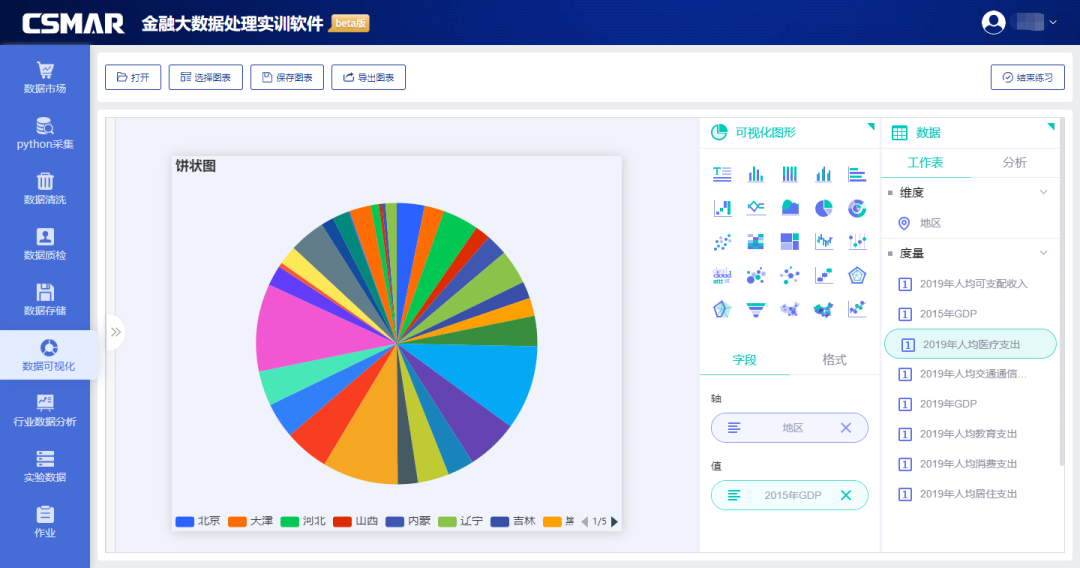Toggle 河北 legend series visibility
The height and width of the screenshot is (568, 1080).
[302, 521]
